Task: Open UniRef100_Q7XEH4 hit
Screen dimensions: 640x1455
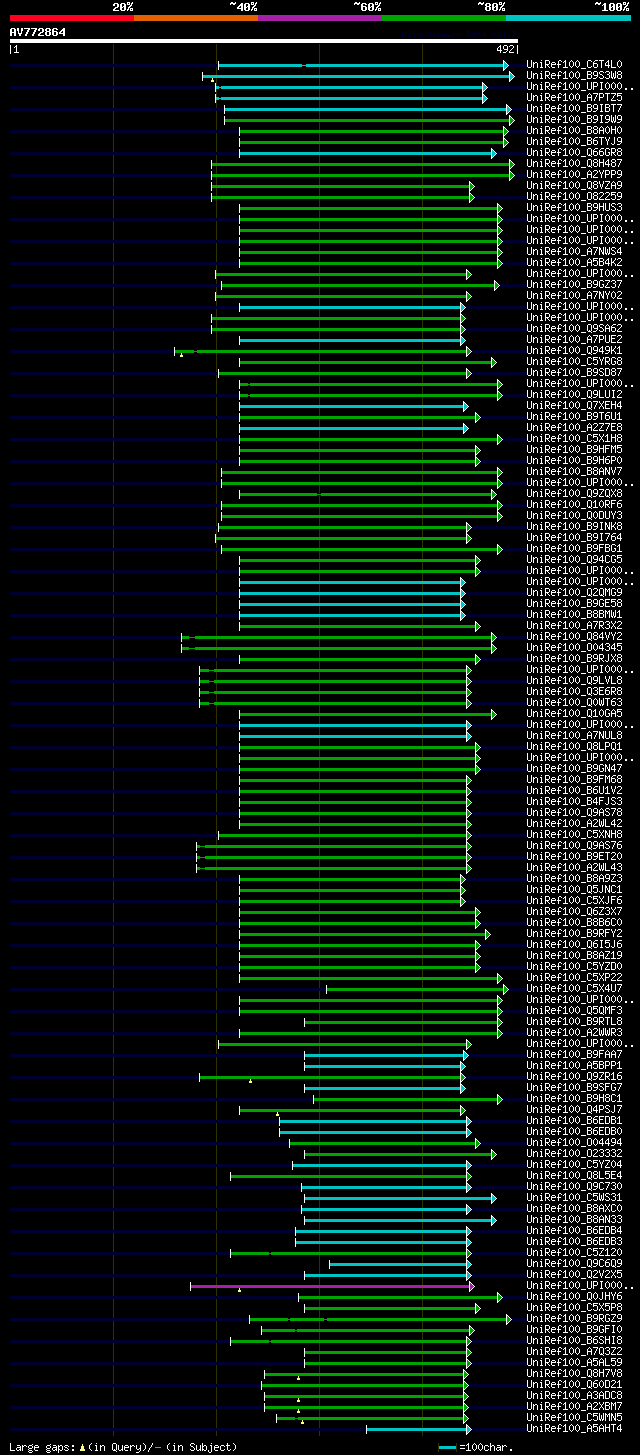Action: pos(575,405)
